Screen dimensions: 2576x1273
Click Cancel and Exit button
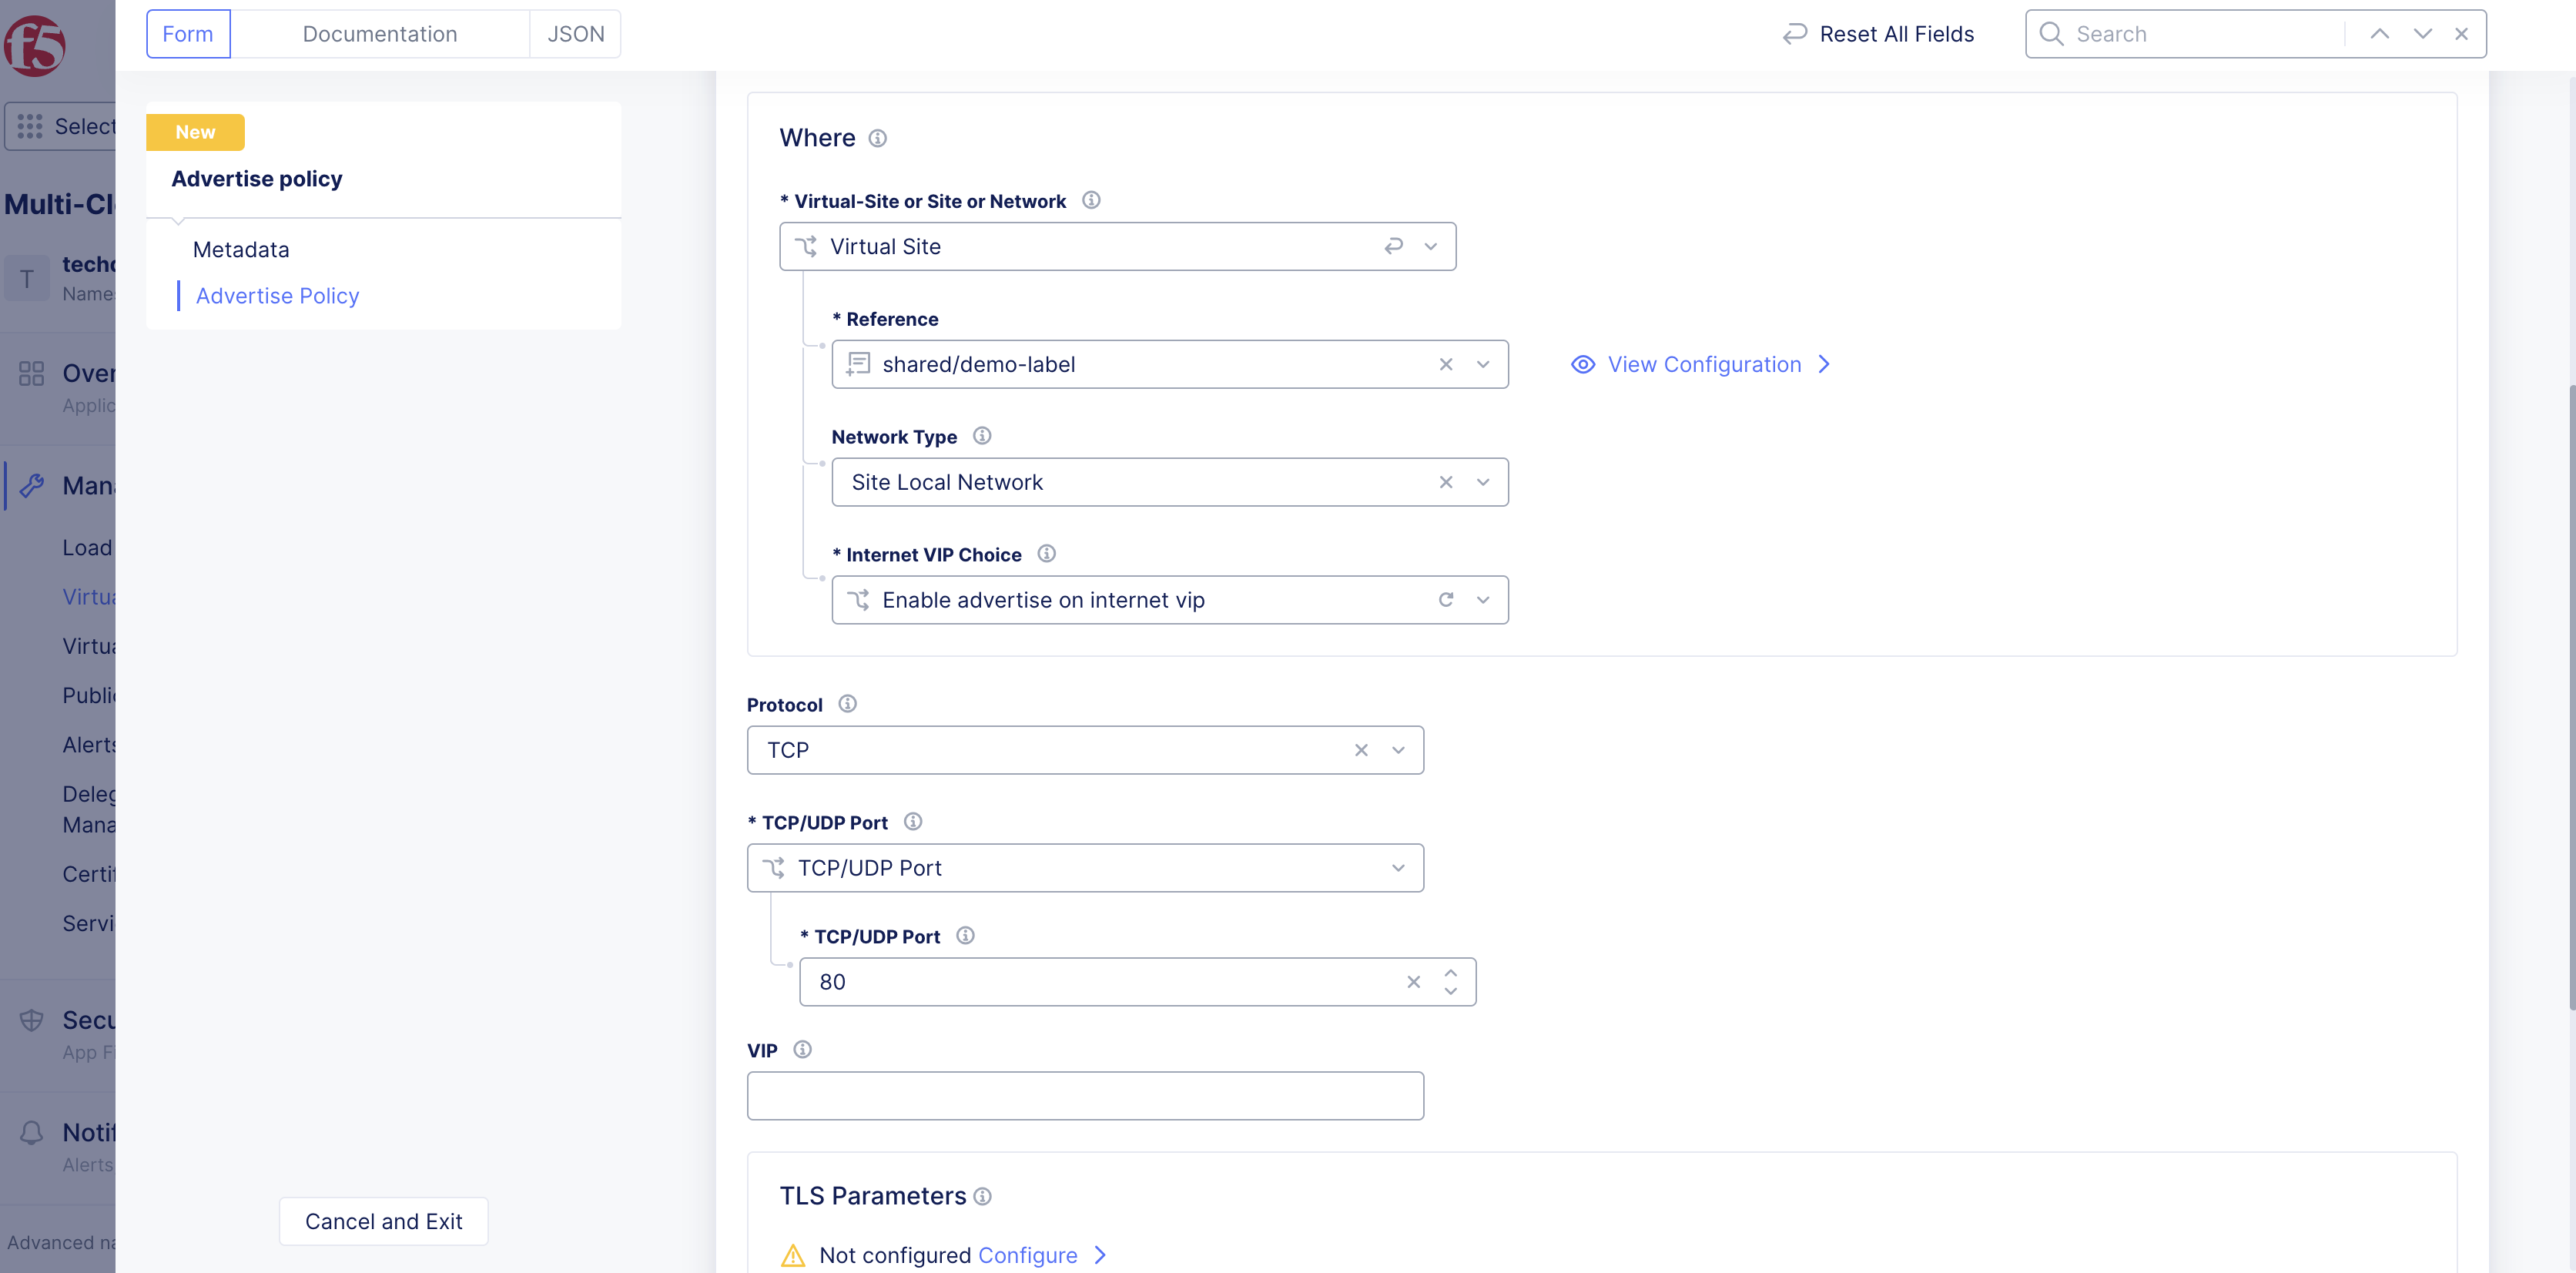pyautogui.click(x=383, y=1221)
